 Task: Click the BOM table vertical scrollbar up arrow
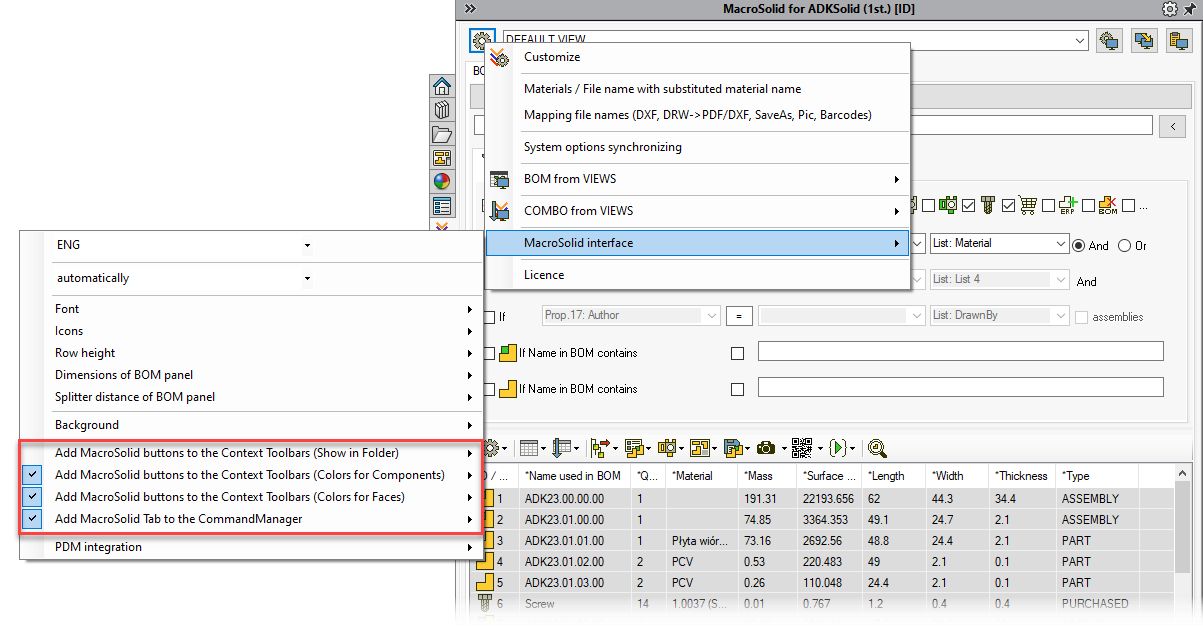pyautogui.click(x=1183, y=475)
